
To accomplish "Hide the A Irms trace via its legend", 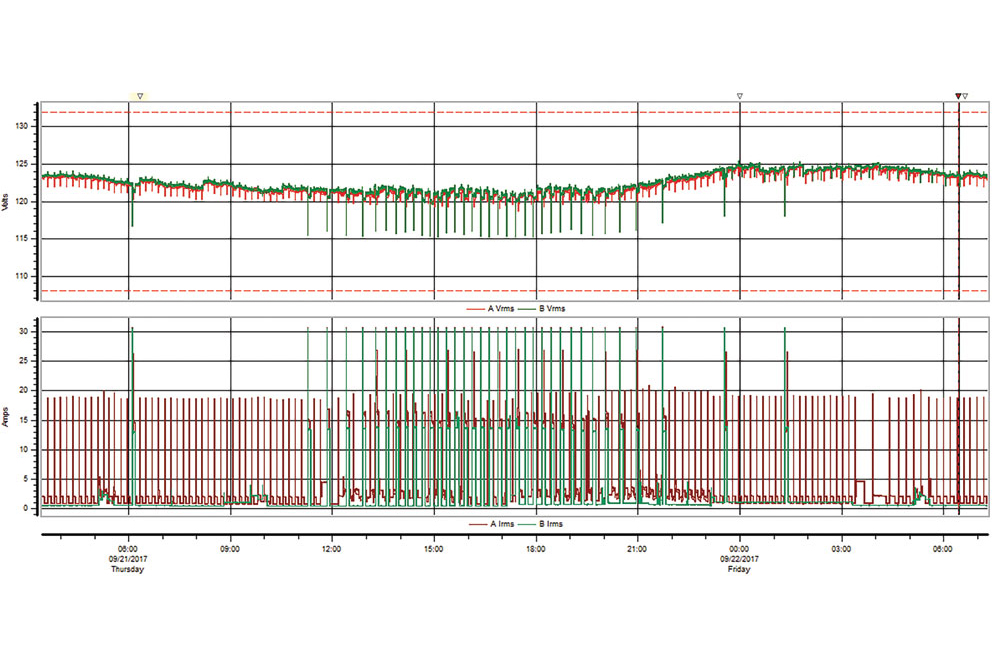I will (x=501, y=523).
